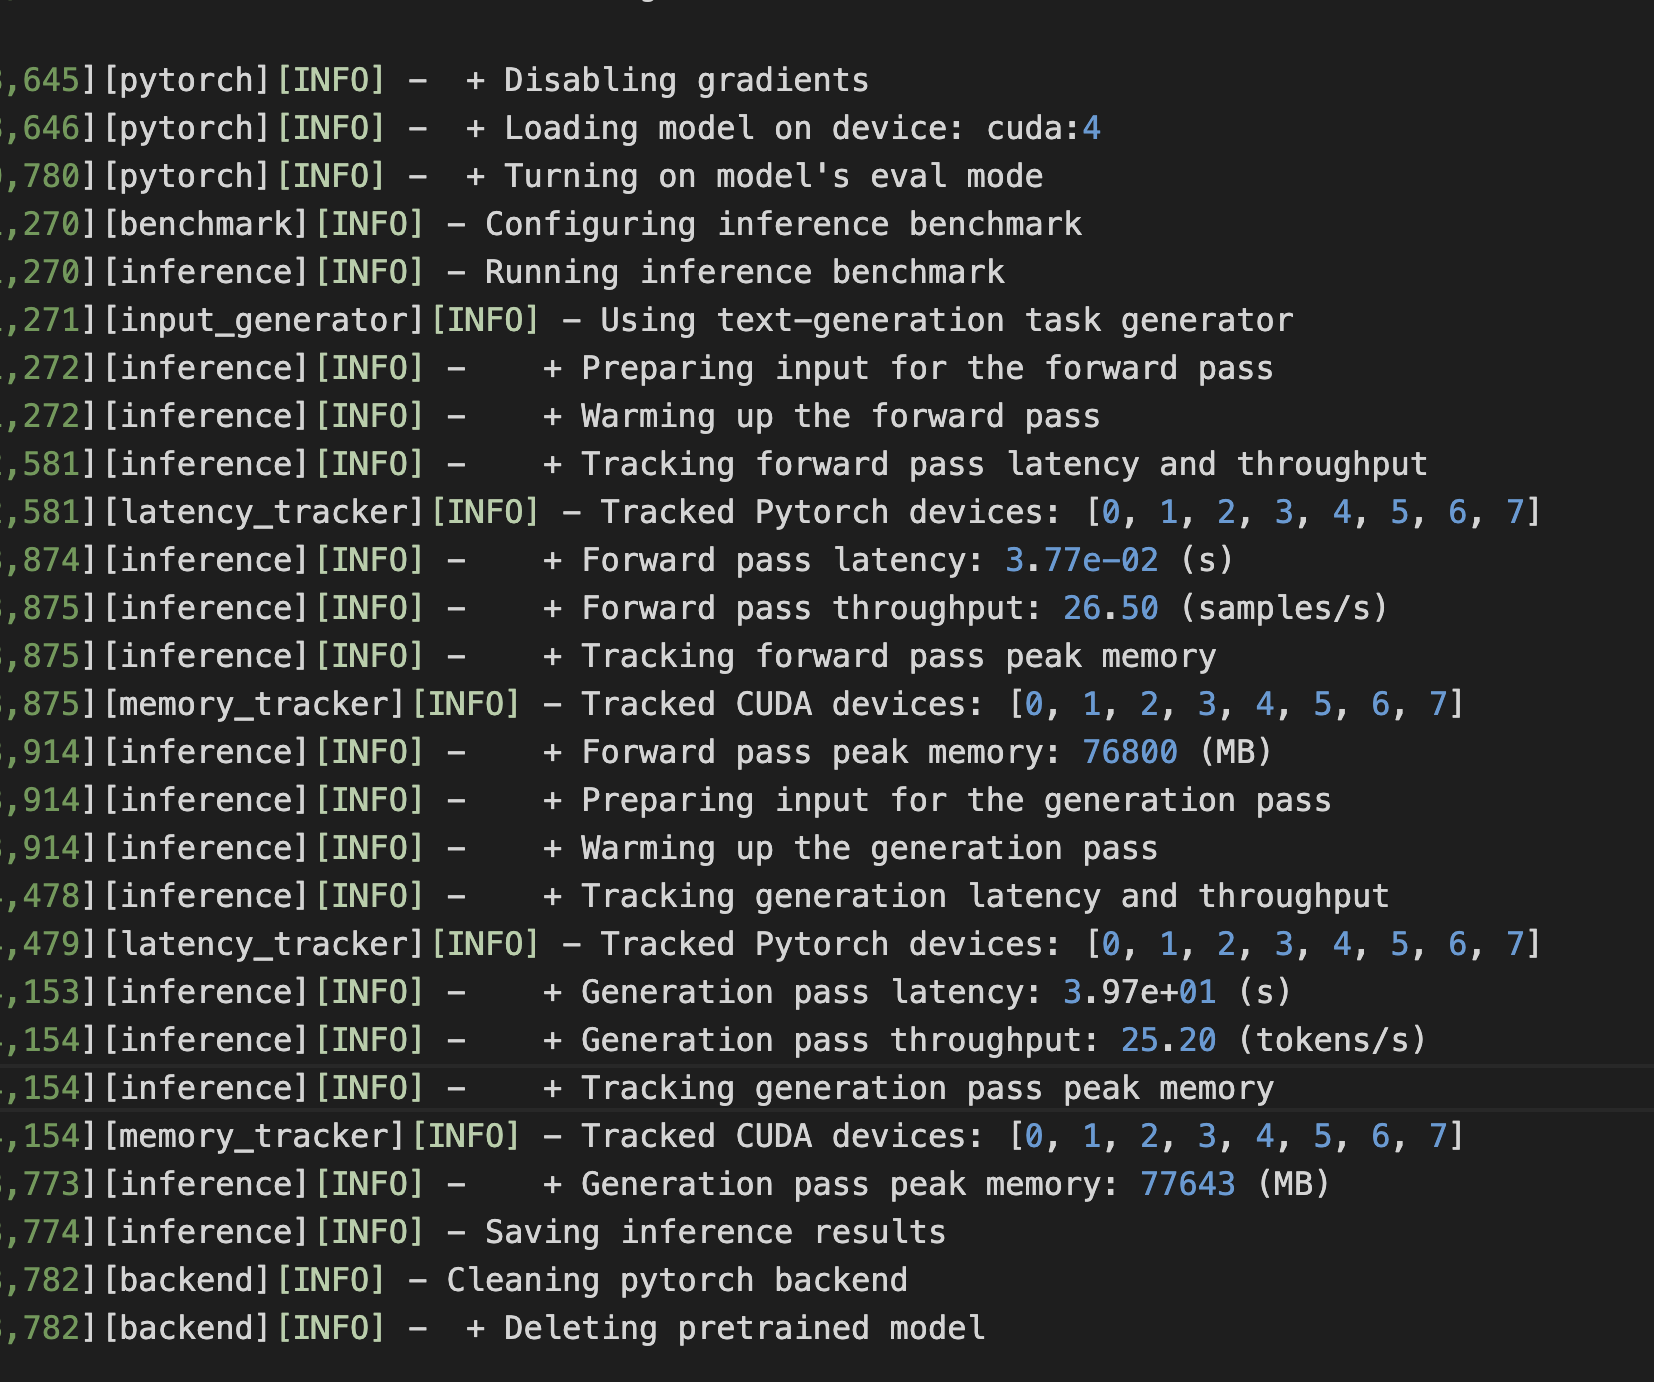Image resolution: width=1654 pixels, height=1382 pixels.
Task: Click the 'Saving inference results' message
Action: click(x=715, y=1232)
